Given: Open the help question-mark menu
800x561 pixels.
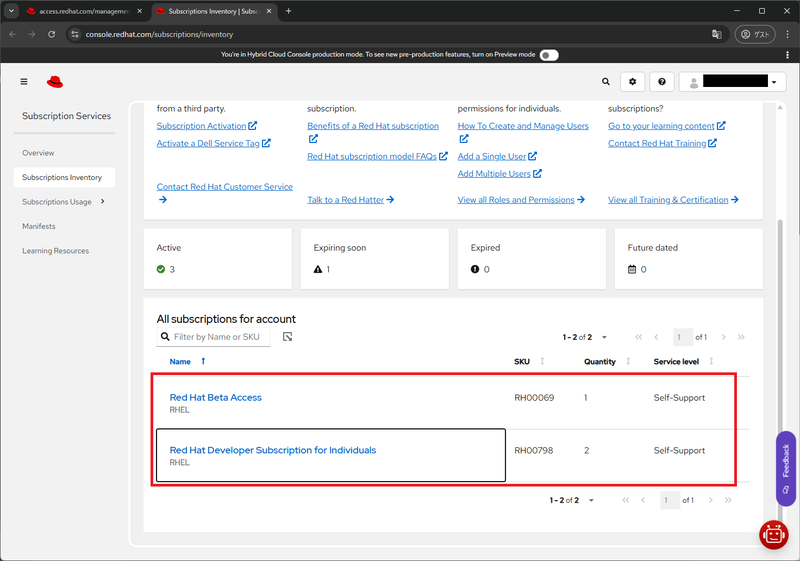Looking at the screenshot, I should (x=662, y=82).
